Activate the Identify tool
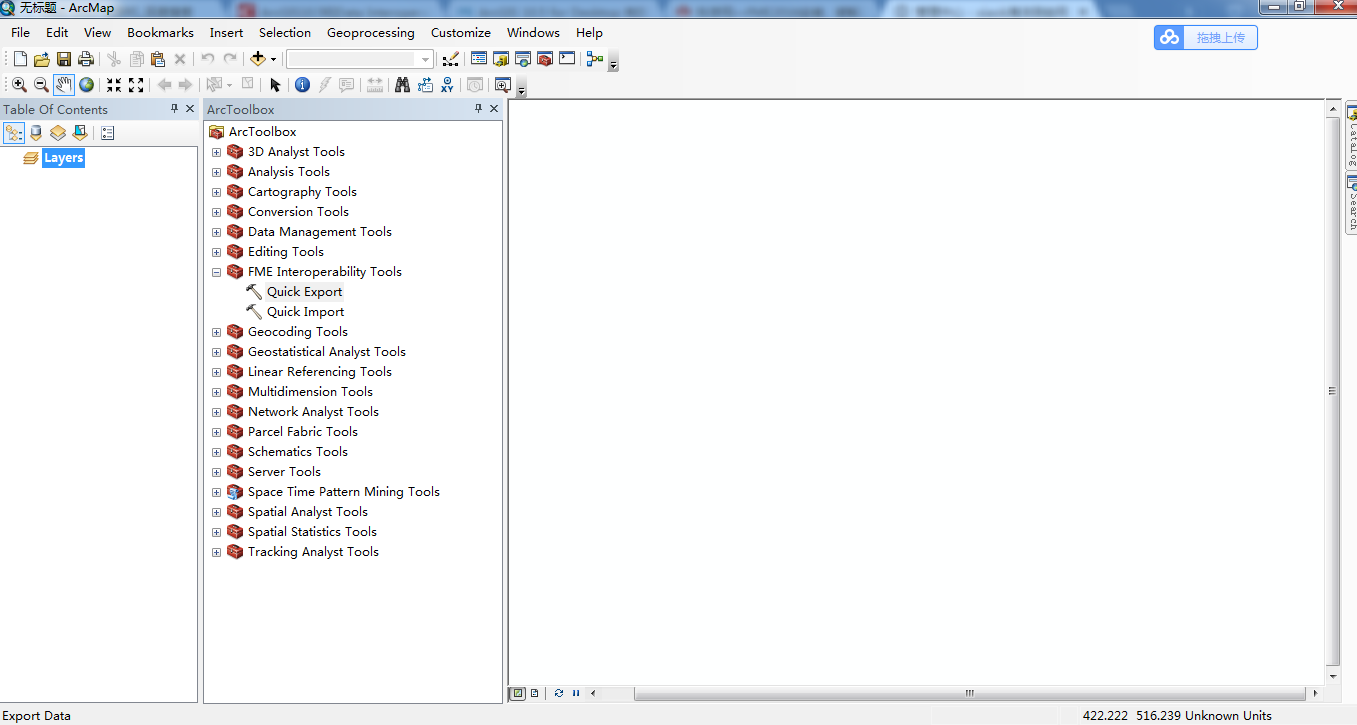The image size is (1357, 725). [302, 85]
